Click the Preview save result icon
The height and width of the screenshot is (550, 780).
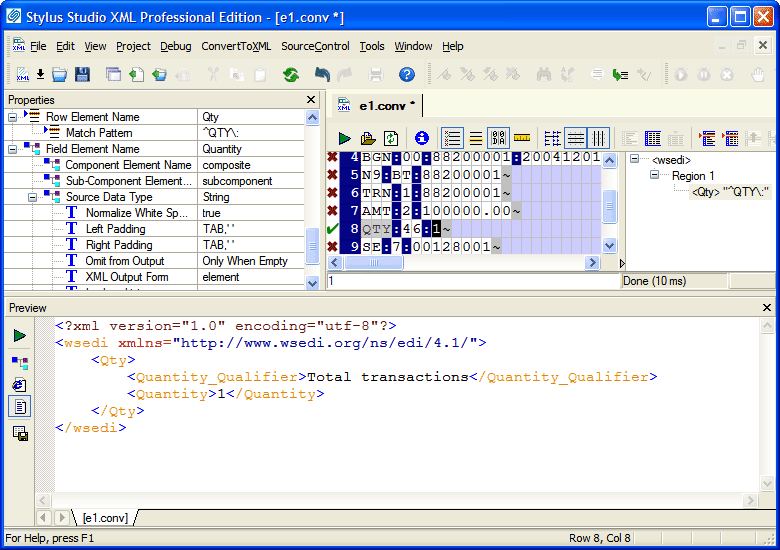(20, 434)
